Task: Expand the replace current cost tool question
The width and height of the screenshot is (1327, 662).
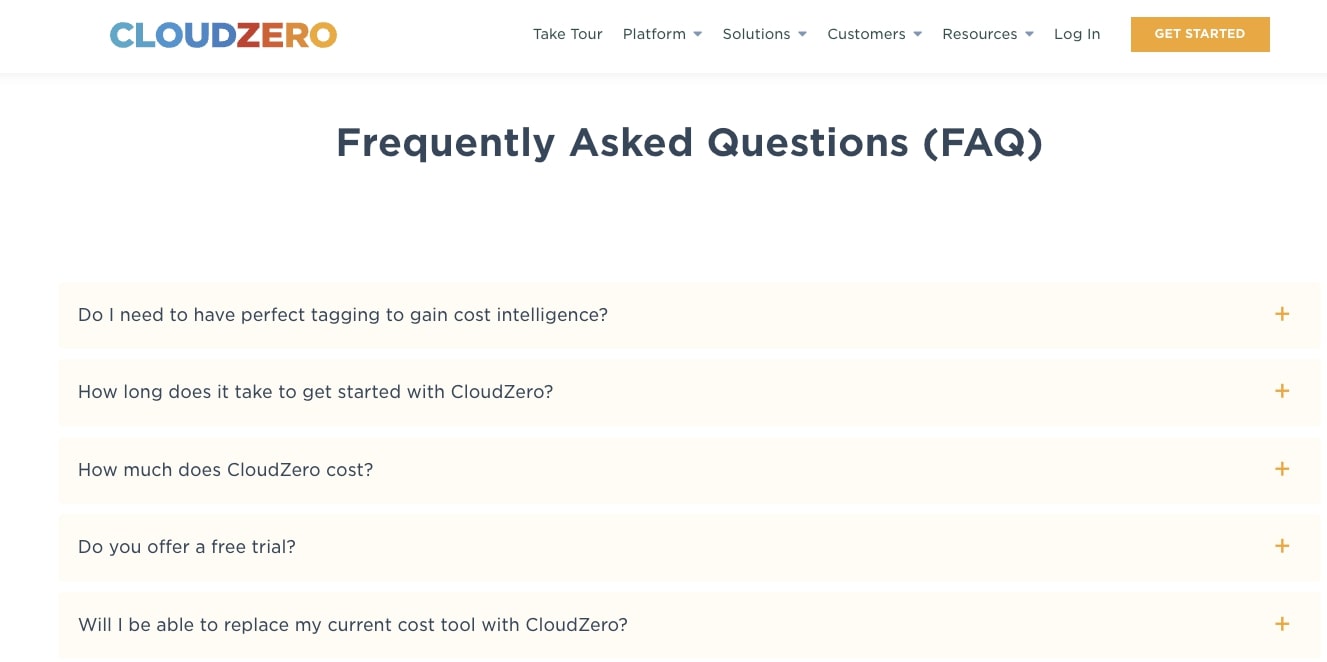Action: (x=689, y=625)
